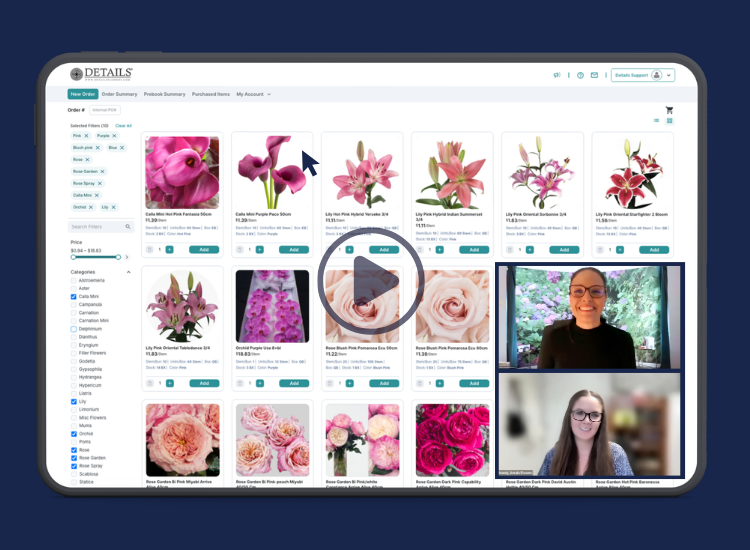The height and width of the screenshot is (550, 750).
Task: Switch to list view layout
Action: pyautogui.click(x=657, y=121)
